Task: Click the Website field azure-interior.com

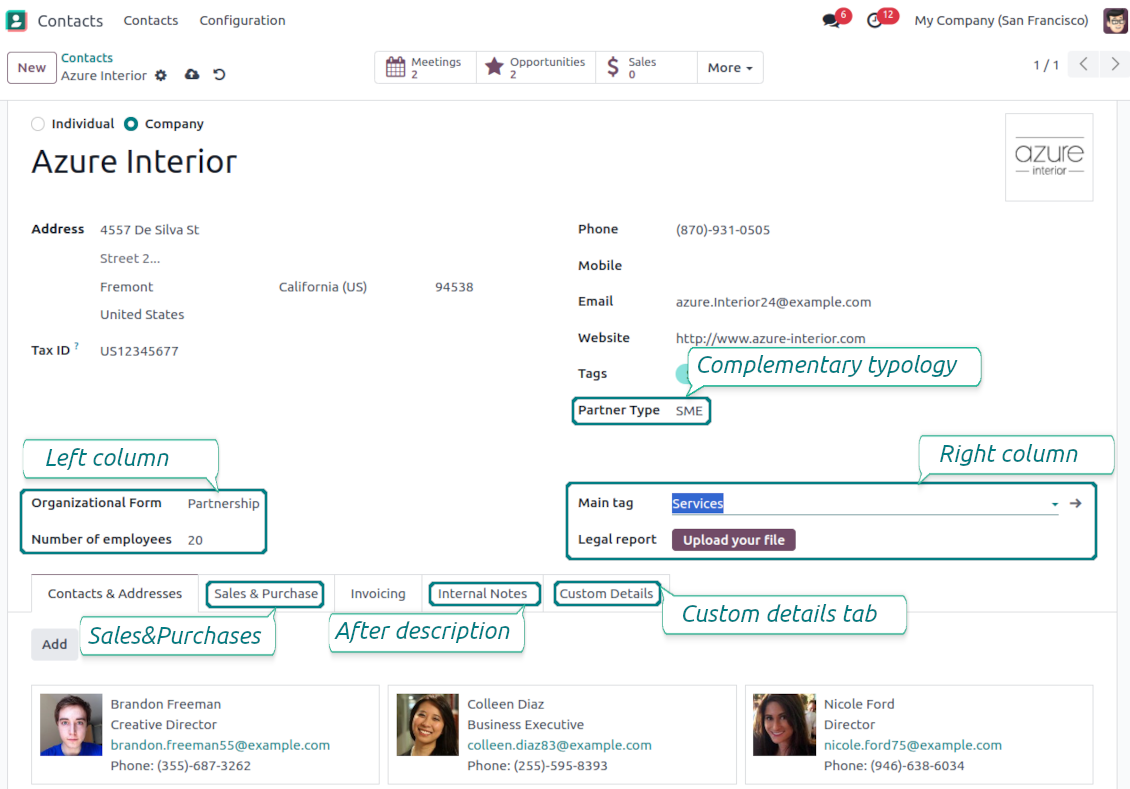Action: pos(770,338)
